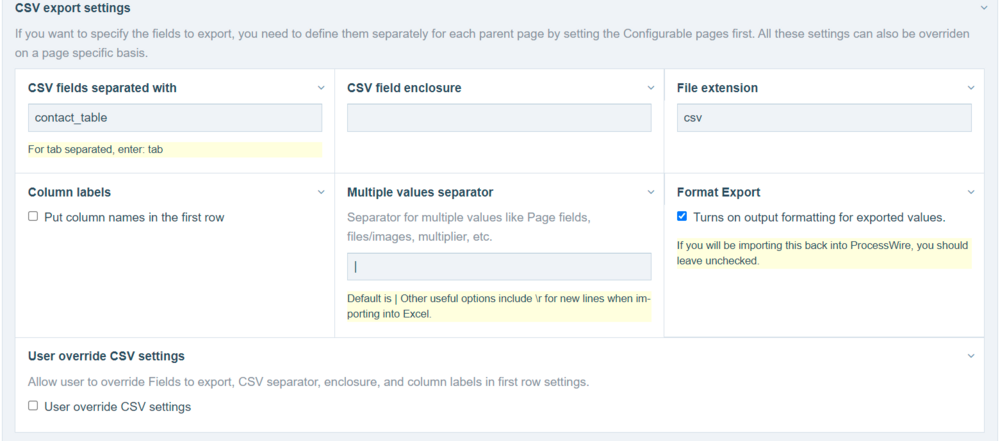1000x441 pixels.
Task: Collapse the Column labels panel chevron
Action: point(321,192)
